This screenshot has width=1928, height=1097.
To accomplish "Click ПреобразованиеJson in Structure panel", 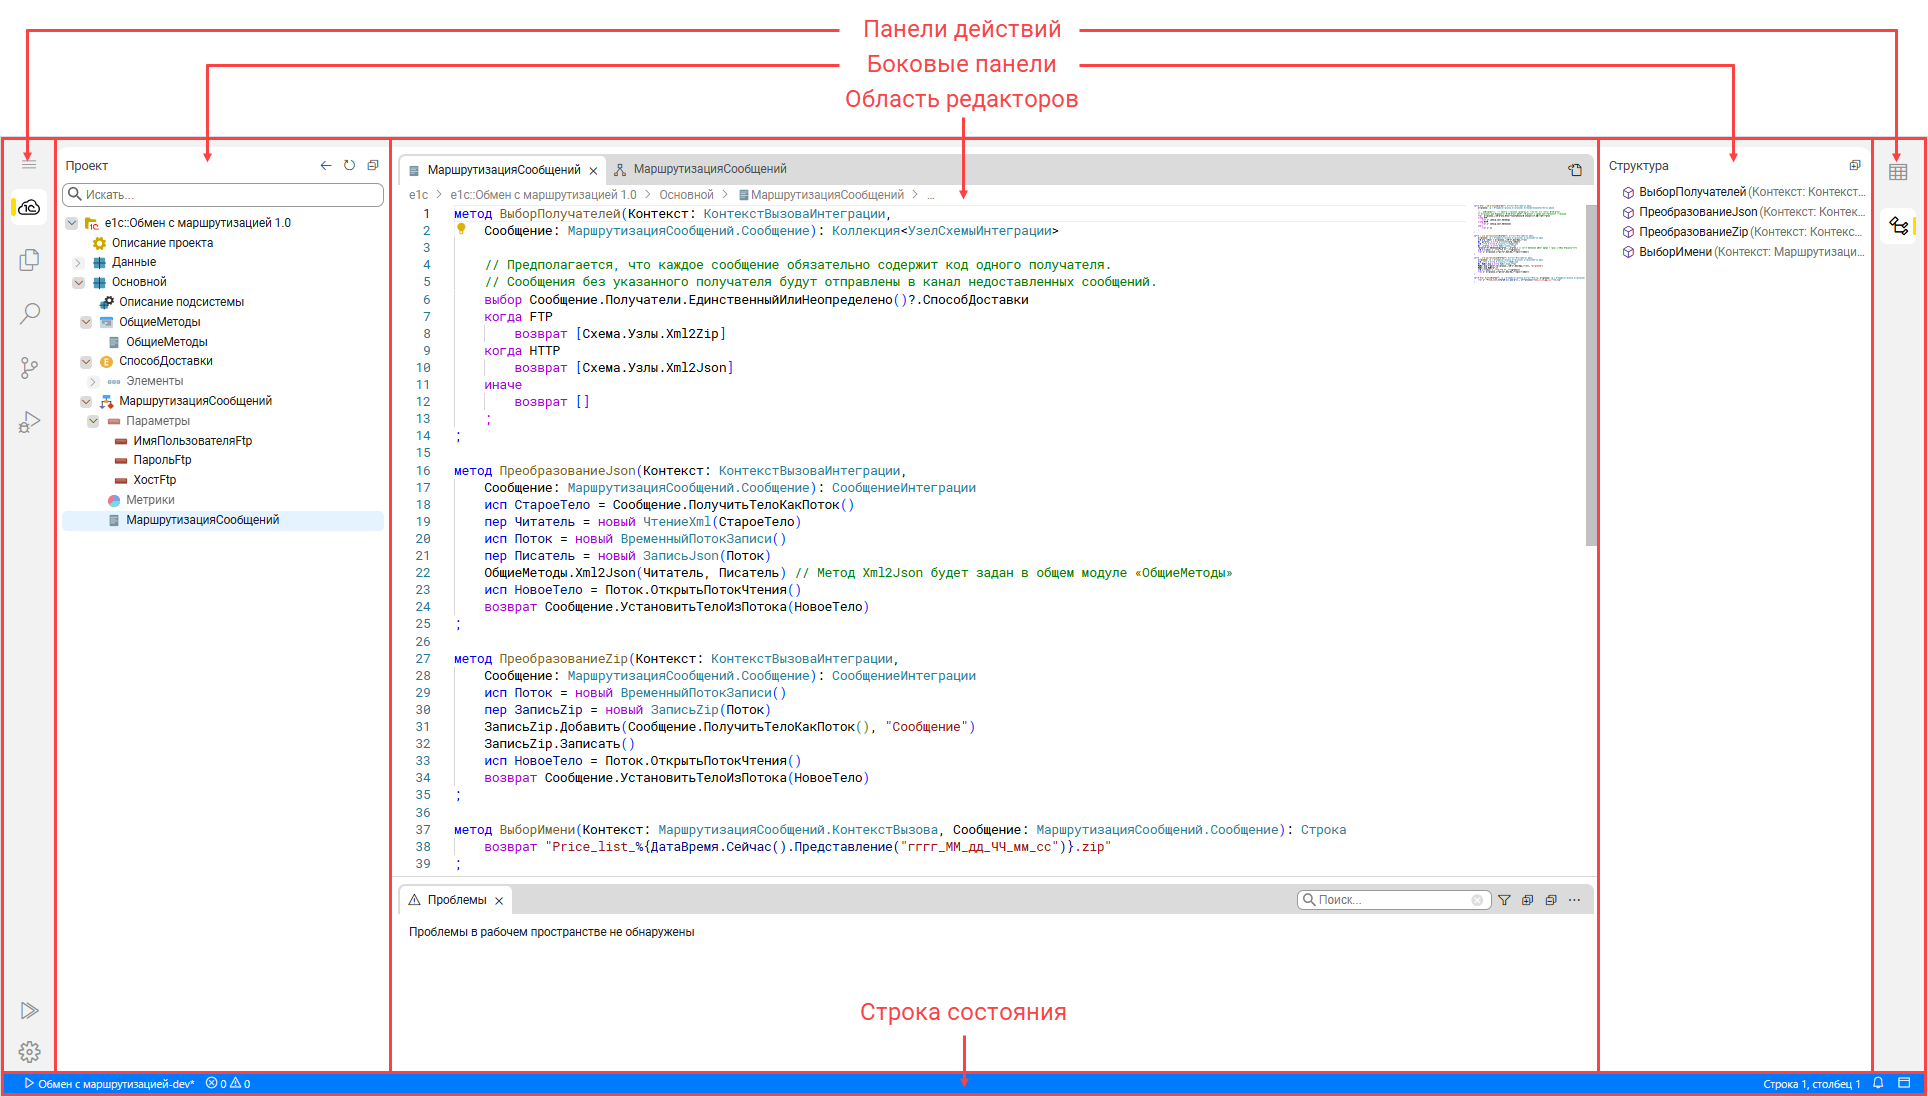I will (x=1697, y=212).
